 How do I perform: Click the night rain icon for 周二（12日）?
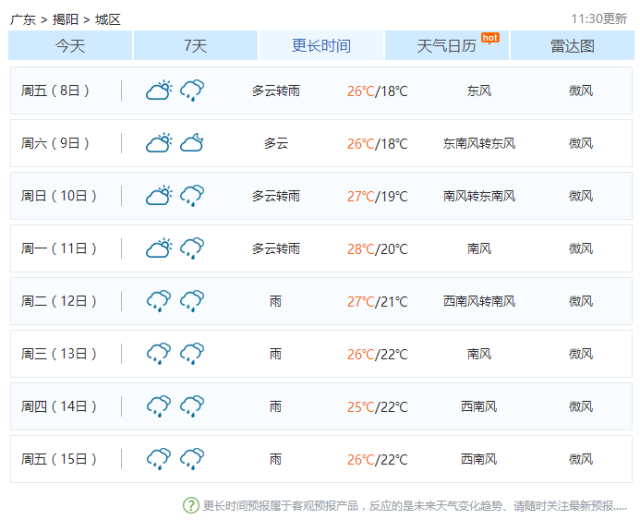pos(192,301)
